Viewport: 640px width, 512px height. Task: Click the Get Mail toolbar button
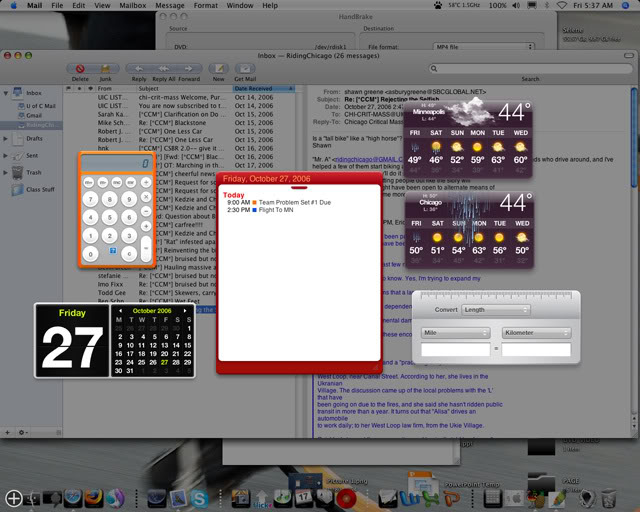coord(245,69)
